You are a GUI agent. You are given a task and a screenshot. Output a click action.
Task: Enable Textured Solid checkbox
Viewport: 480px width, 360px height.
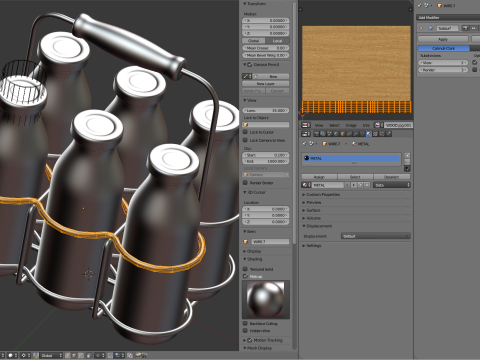[246, 269]
